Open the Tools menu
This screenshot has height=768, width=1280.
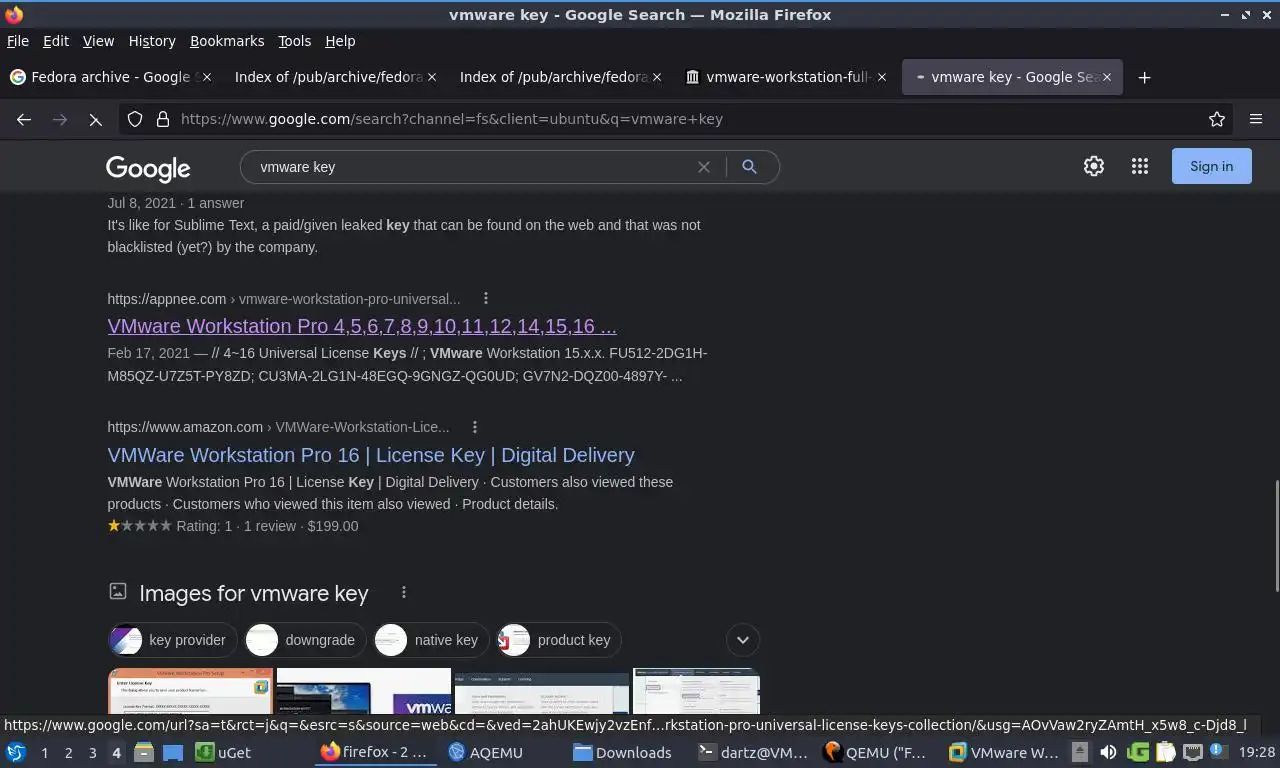(x=294, y=41)
